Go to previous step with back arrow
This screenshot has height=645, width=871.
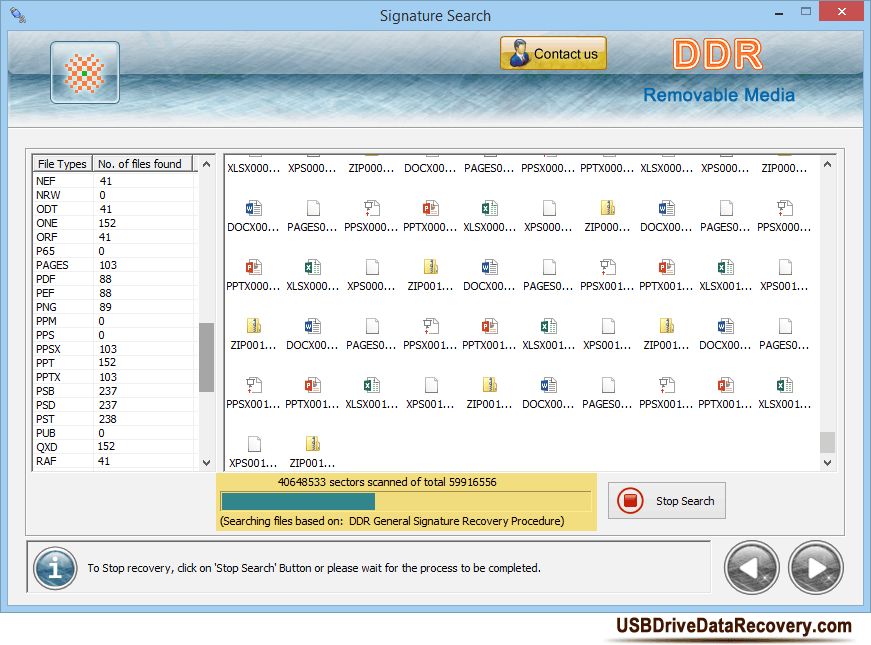click(x=752, y=567)
